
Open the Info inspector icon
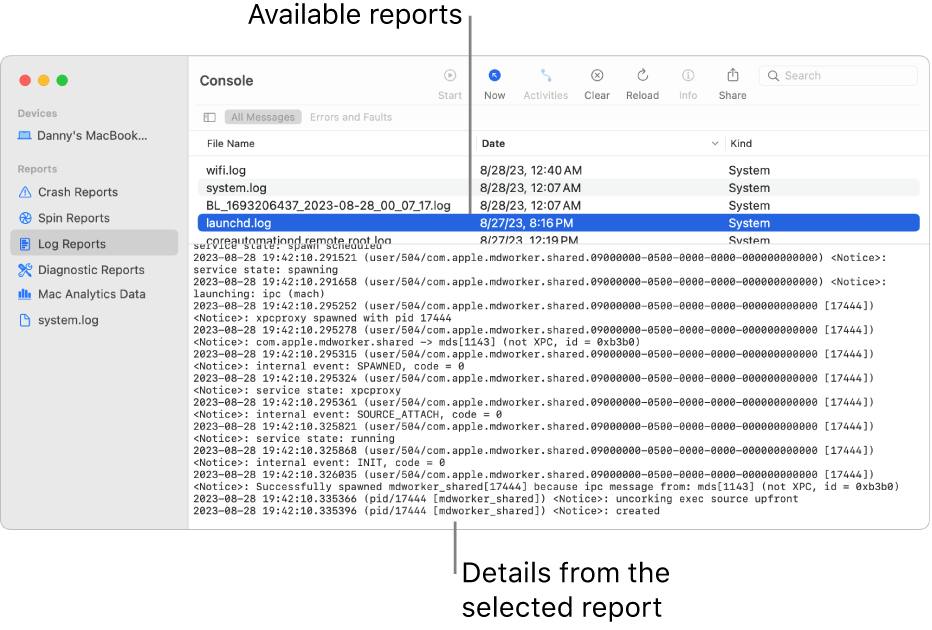tap(688, 75)
